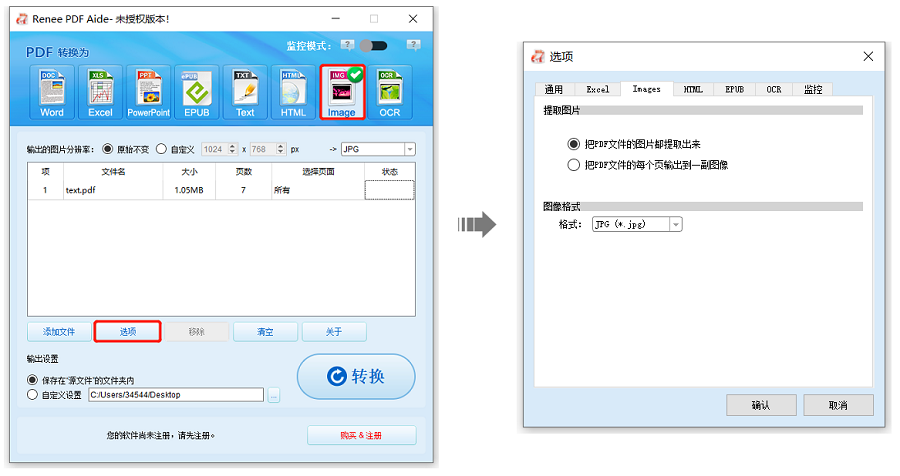Choose the 原始不变 resolution radio button
900x476 pixels.
(107, 149)
